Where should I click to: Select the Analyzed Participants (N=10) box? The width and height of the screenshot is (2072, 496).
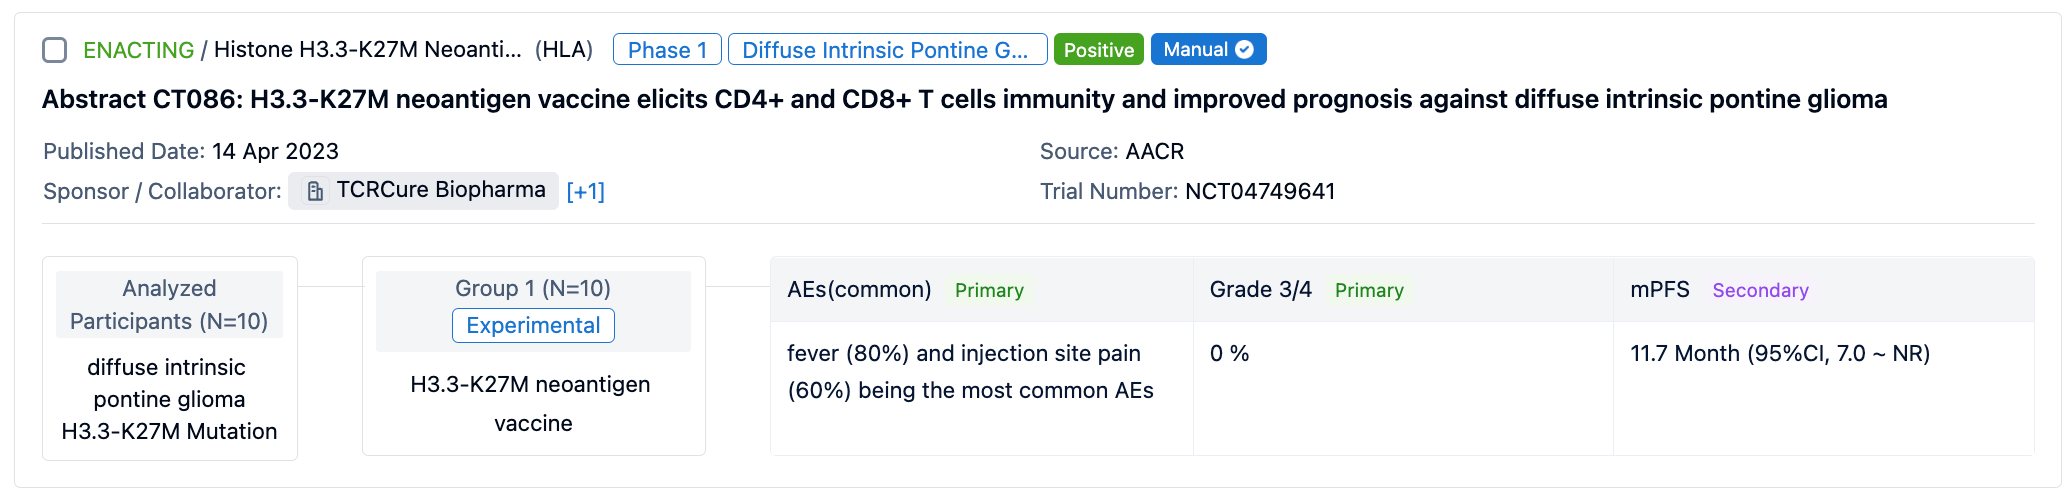169,305
